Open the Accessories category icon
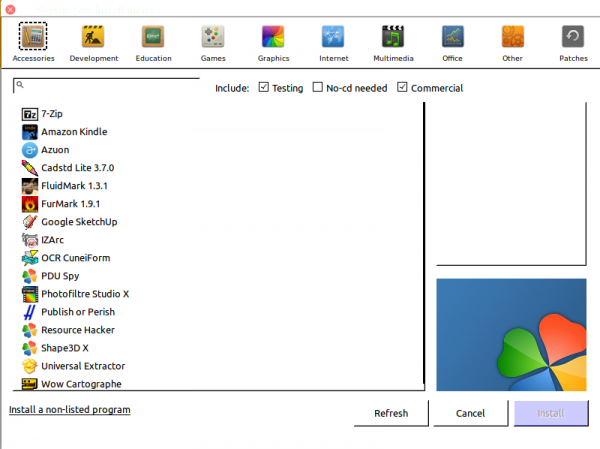 pyautogui.click(x=33, y=36)
